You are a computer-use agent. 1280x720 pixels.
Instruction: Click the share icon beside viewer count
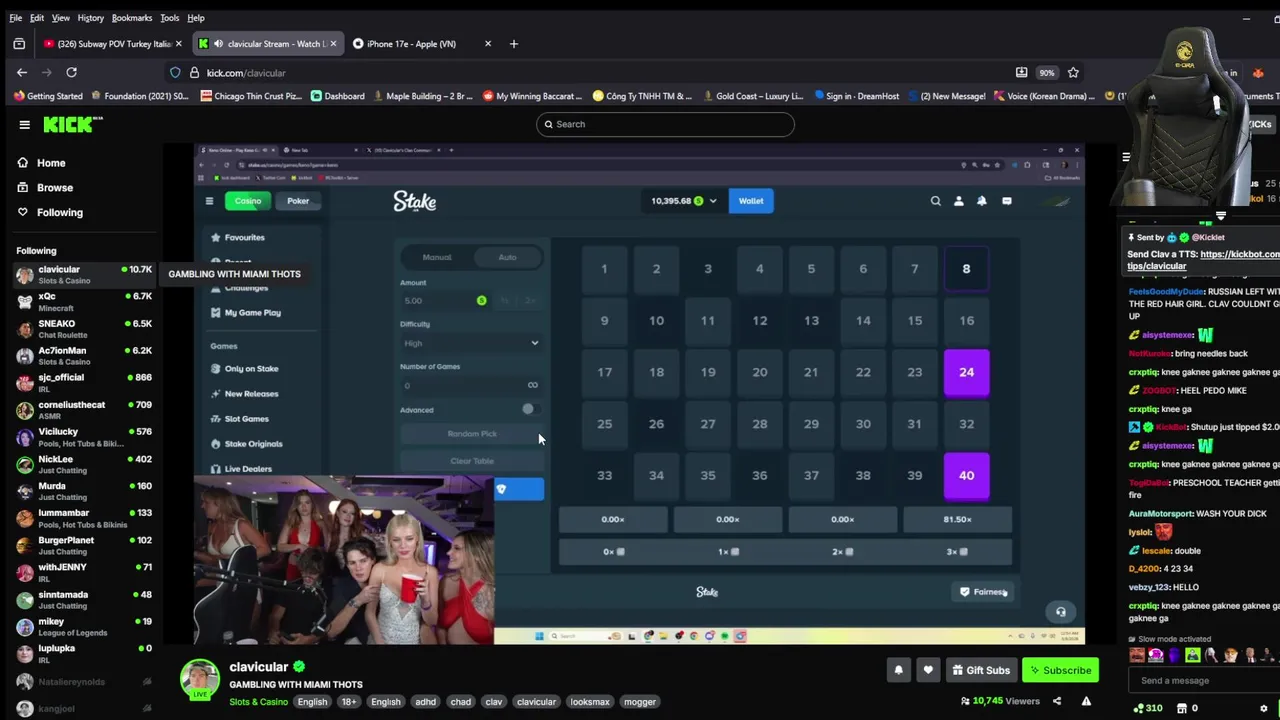(1057, 701)
